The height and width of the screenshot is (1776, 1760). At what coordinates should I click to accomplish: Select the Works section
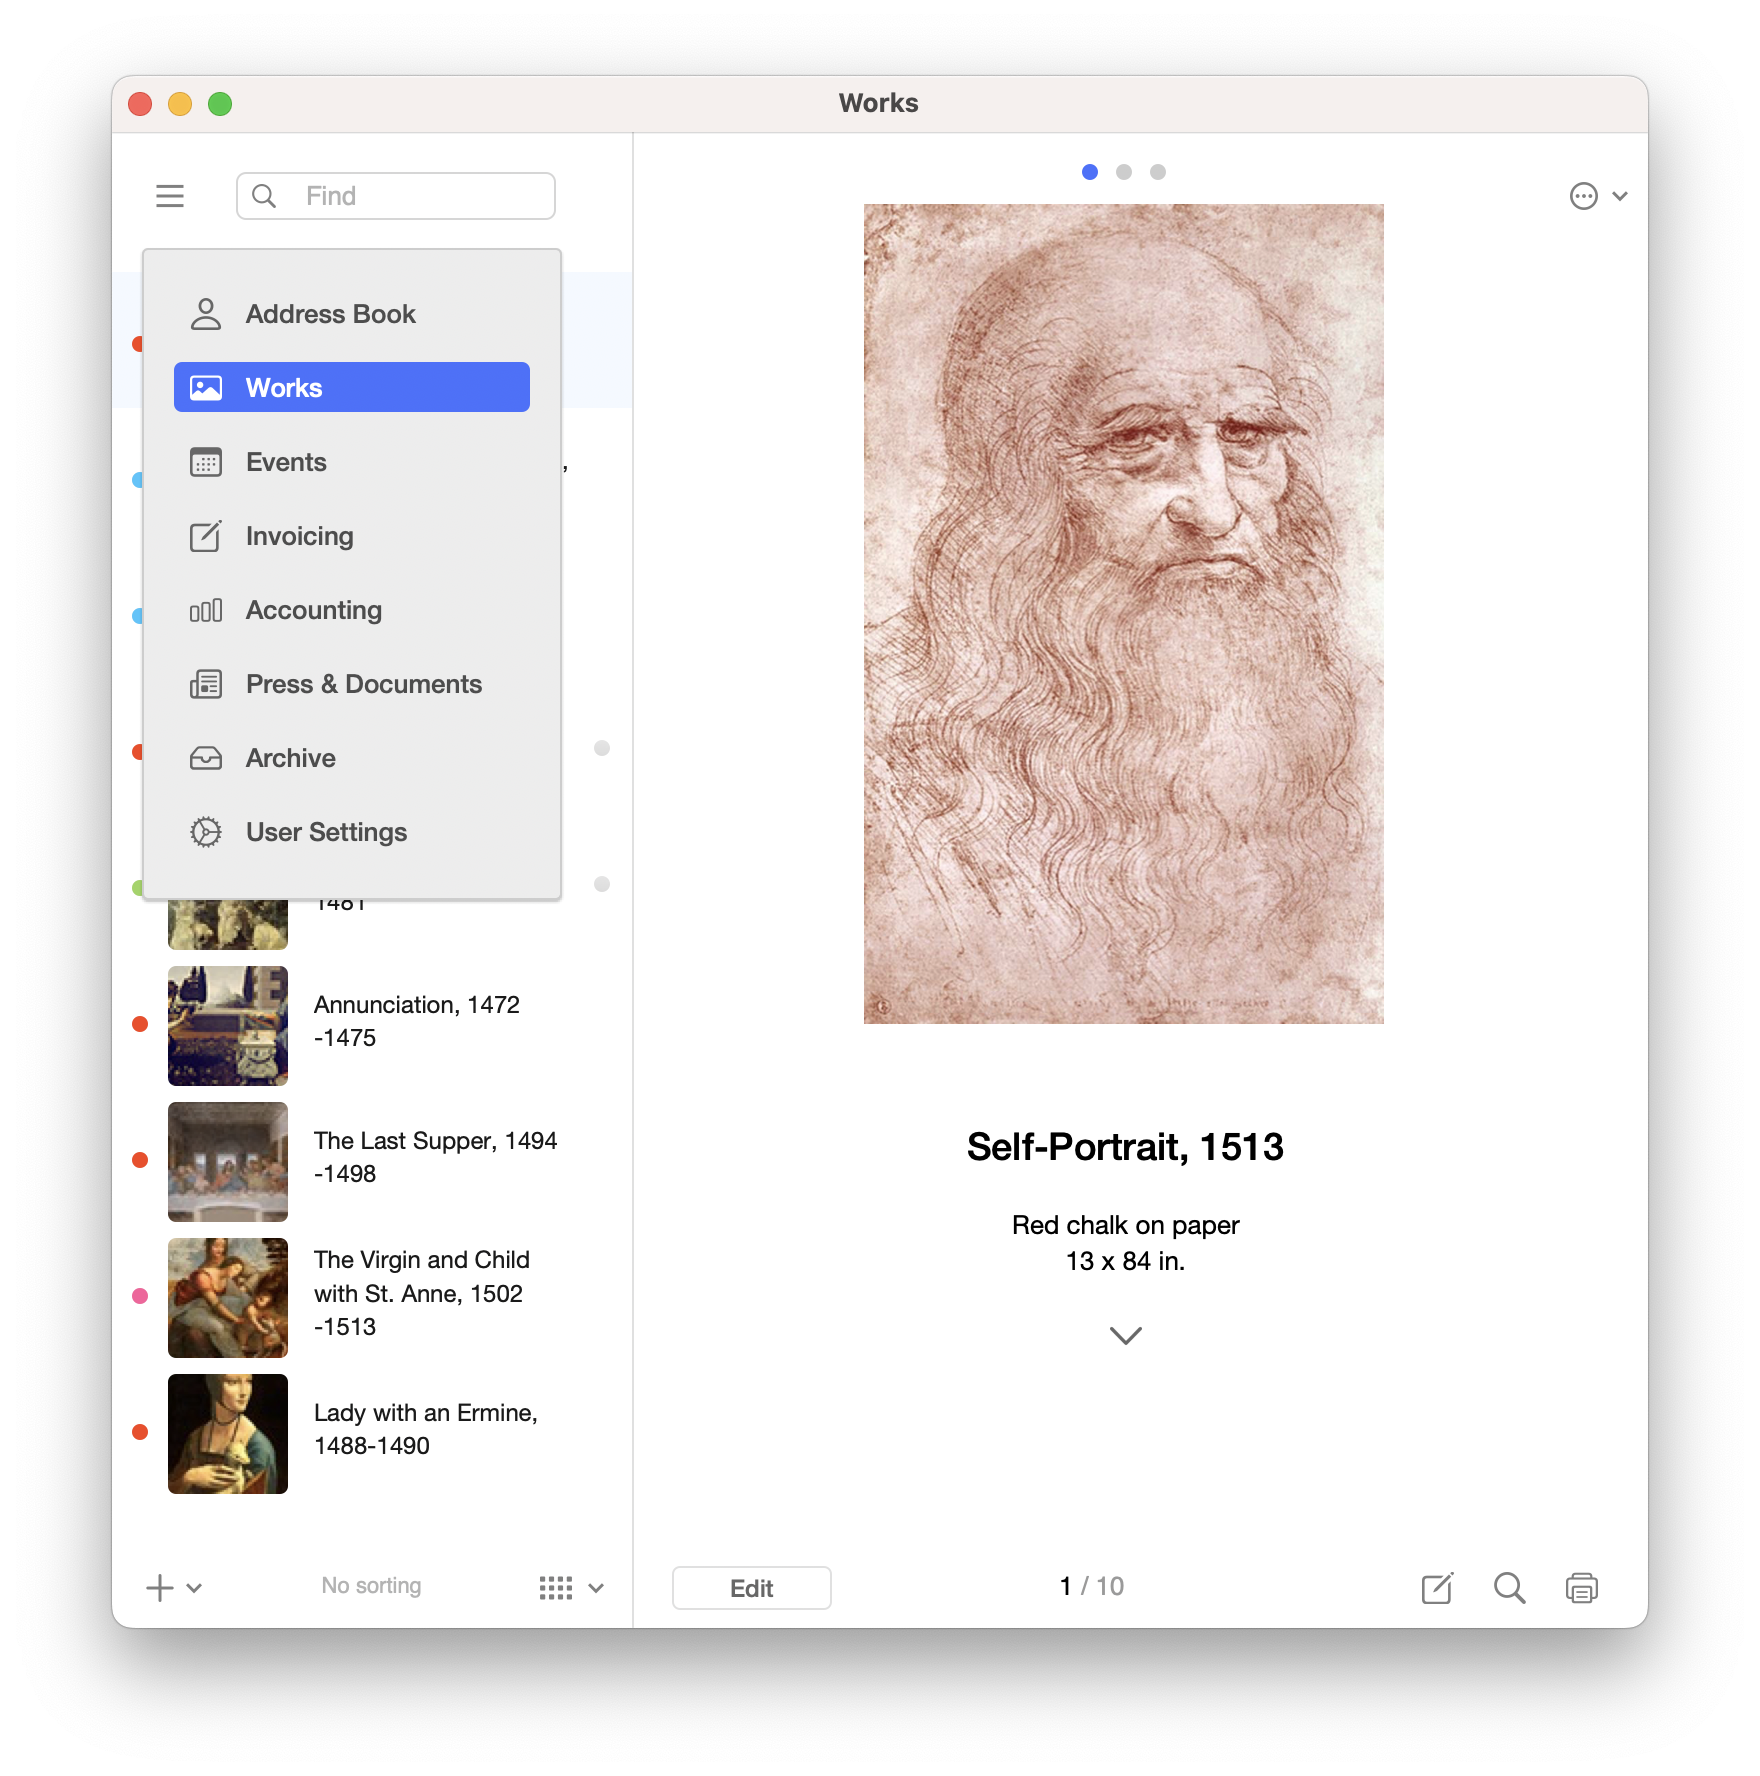(x=283, y=387)
